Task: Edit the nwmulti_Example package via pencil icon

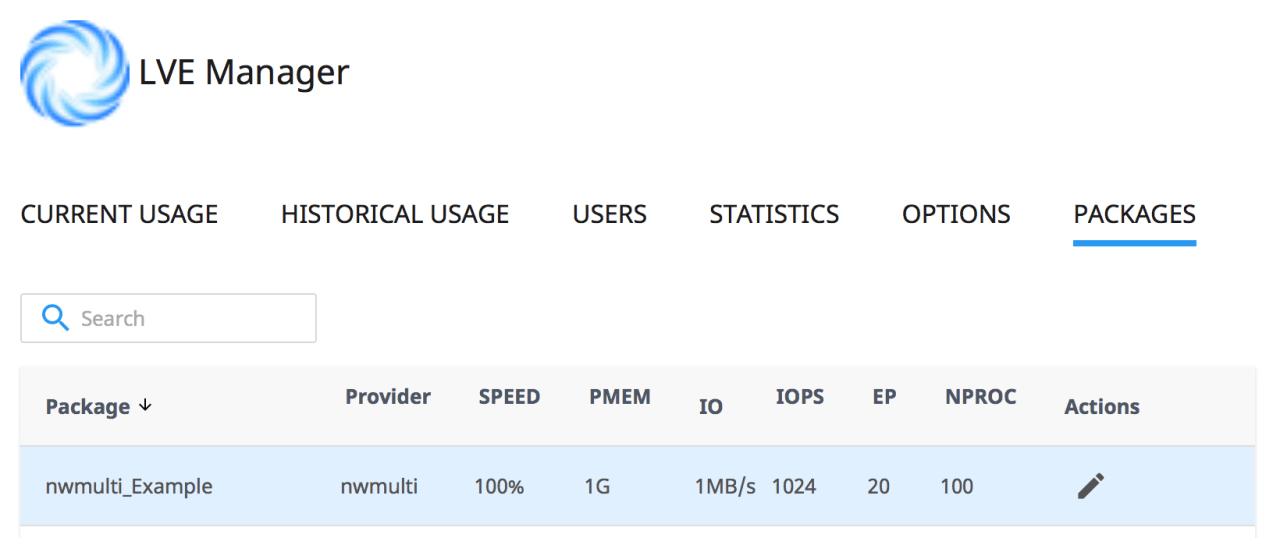Action: tap(1091, 486)
